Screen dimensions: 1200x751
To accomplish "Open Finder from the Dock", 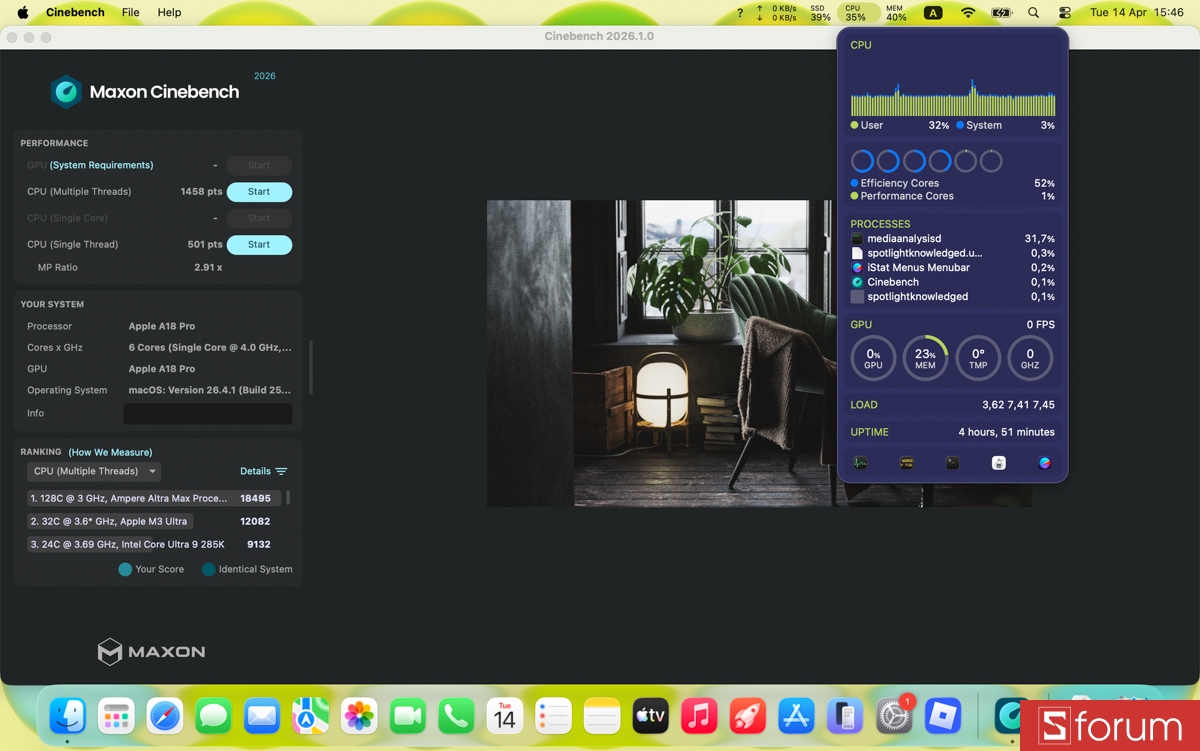I will click(68, 716).
